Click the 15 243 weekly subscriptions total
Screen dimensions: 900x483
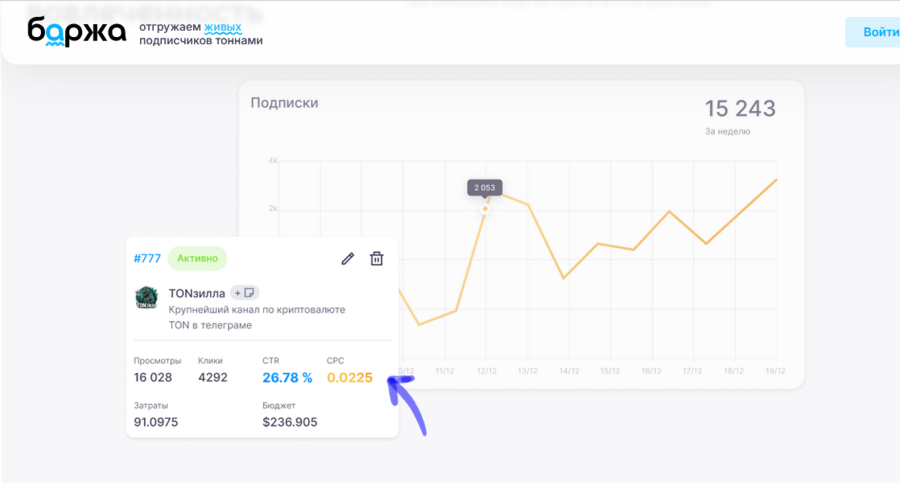click(740, 109)
